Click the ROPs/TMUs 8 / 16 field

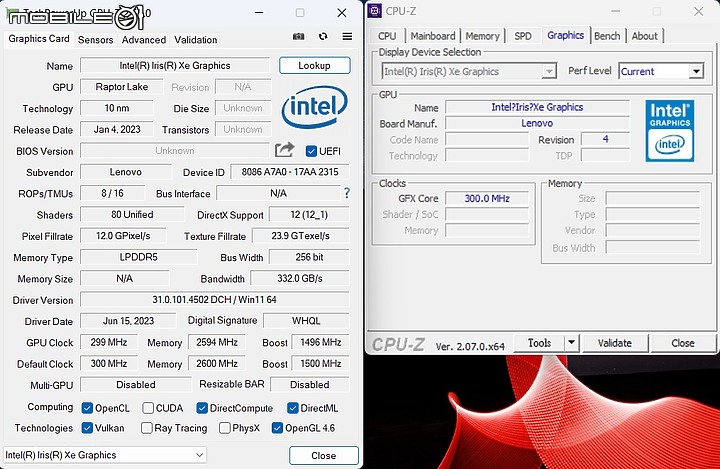pyautogui.click(x=112, y=193)
